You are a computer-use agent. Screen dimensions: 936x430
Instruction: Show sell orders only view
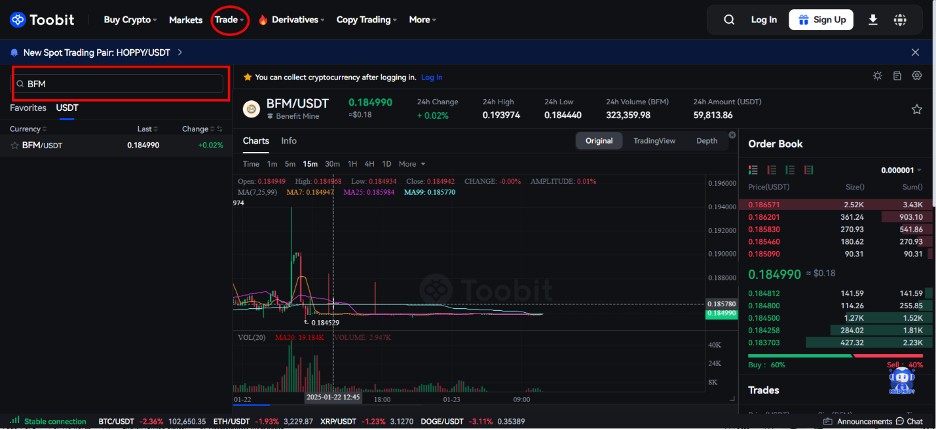click(x=771, y=170)
